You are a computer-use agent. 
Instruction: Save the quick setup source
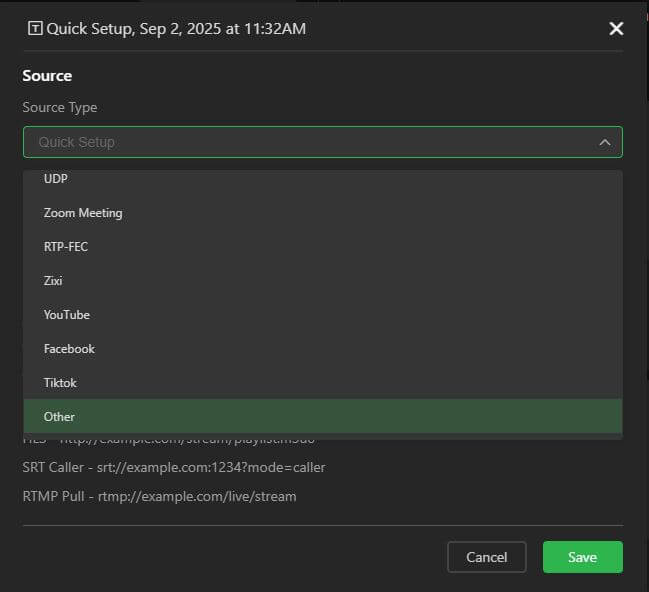click(x=582, y=557)
